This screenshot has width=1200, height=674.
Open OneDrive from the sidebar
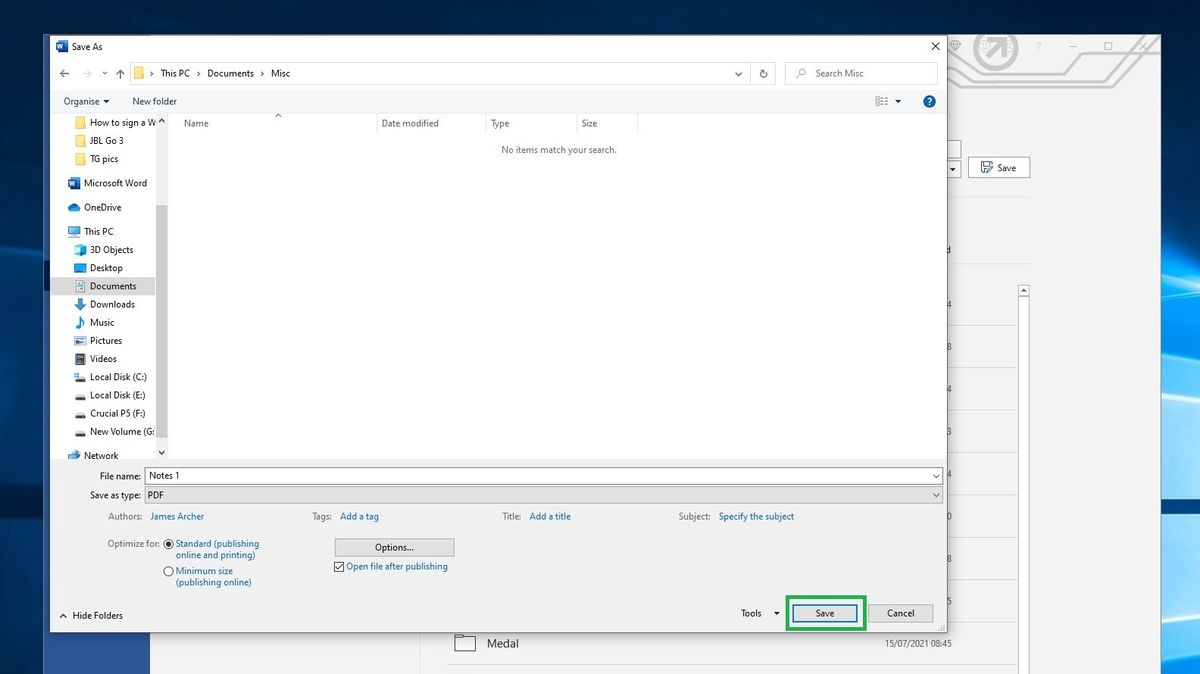click(x=104, y=207)
